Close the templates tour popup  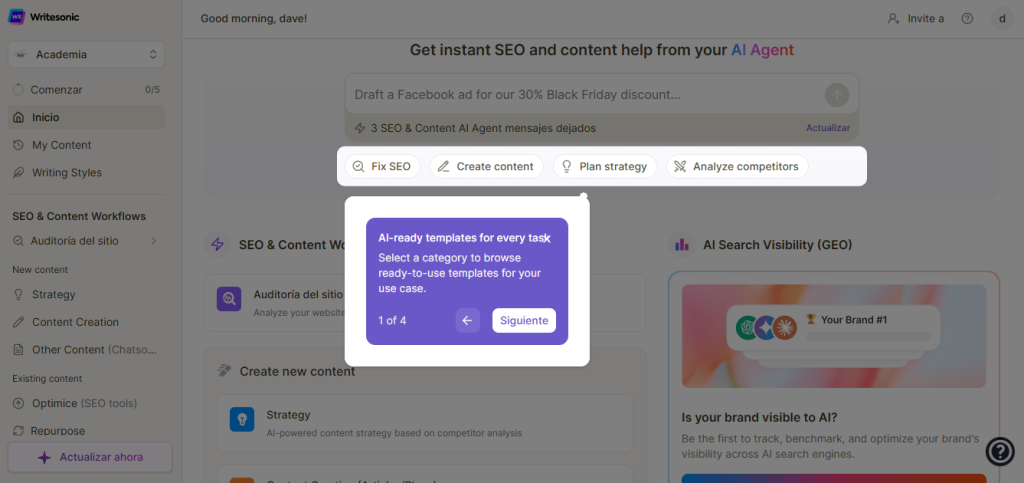[x=547, y=239]
